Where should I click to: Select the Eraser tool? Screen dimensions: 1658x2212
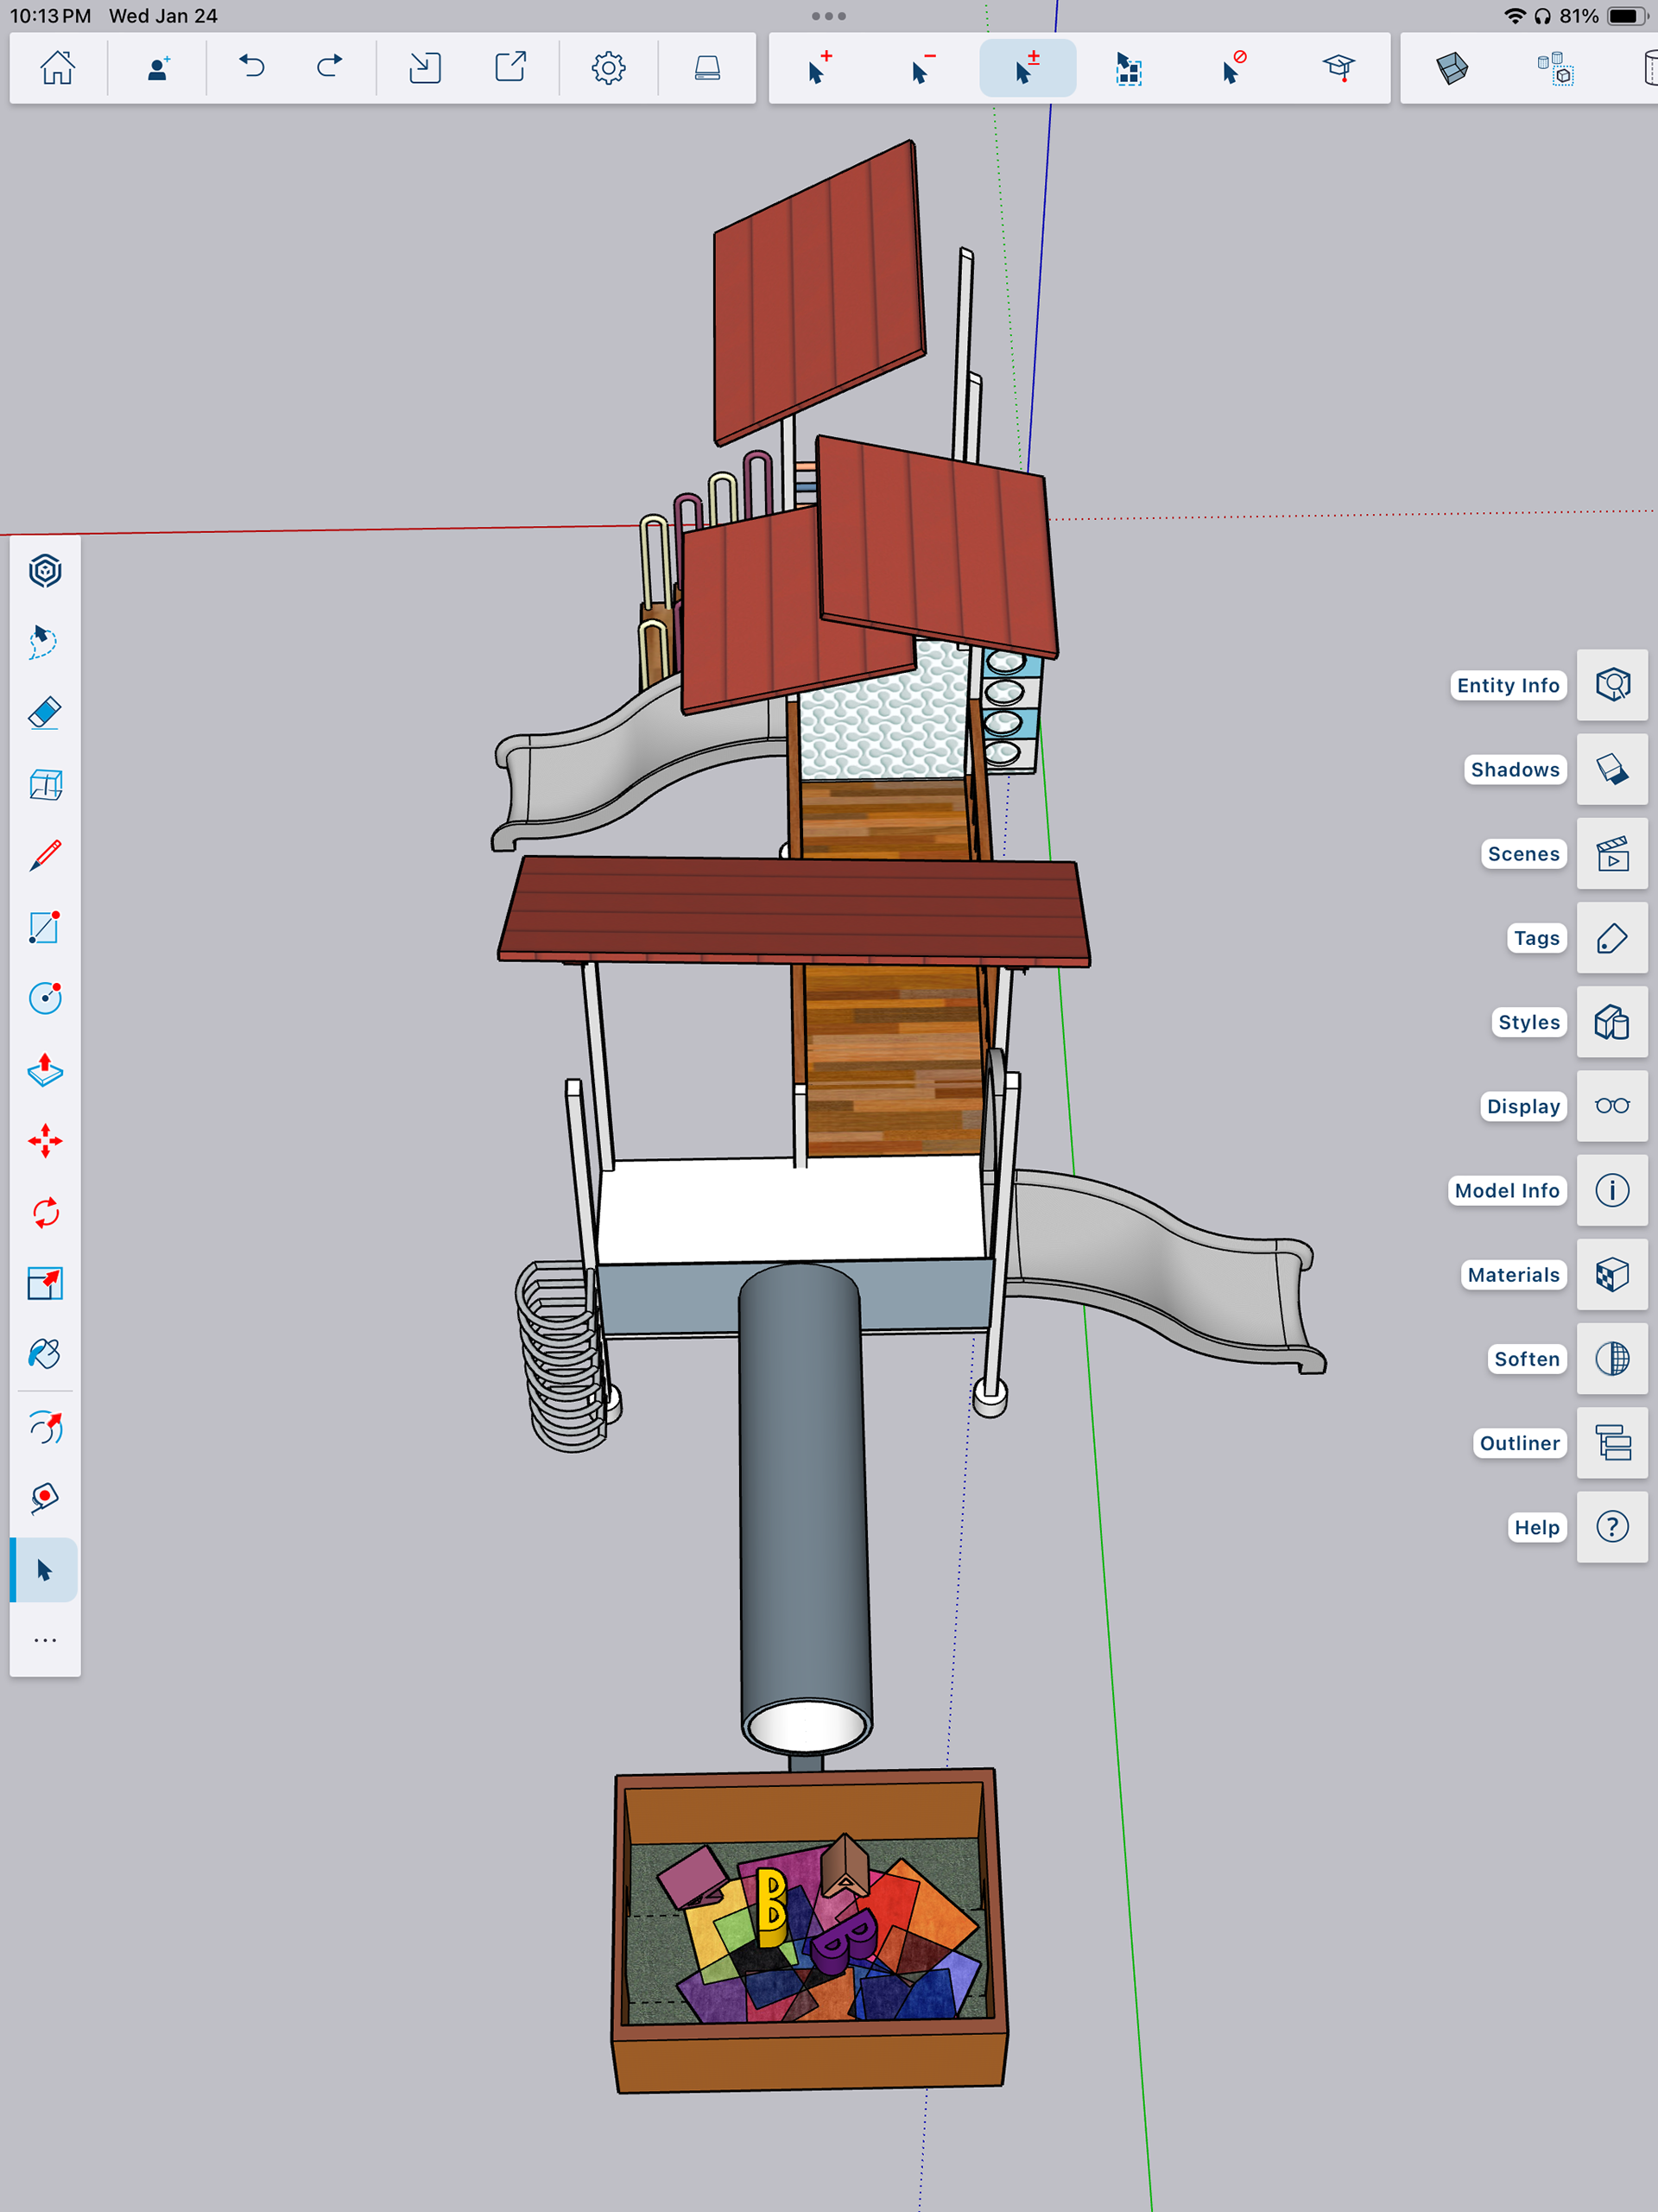coord(45,713)
